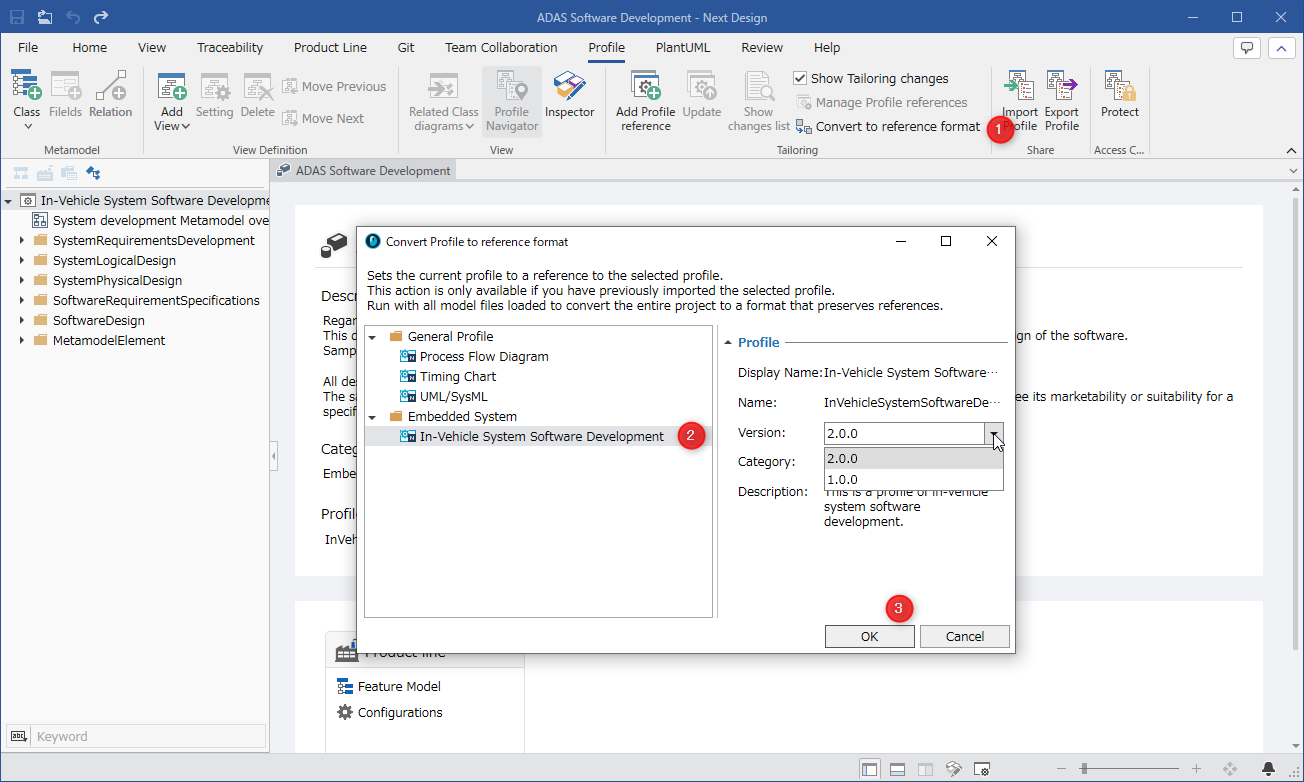Switch to the Traceability tab
Viewport: 1304px width, 782px height.
pos(230,47)
